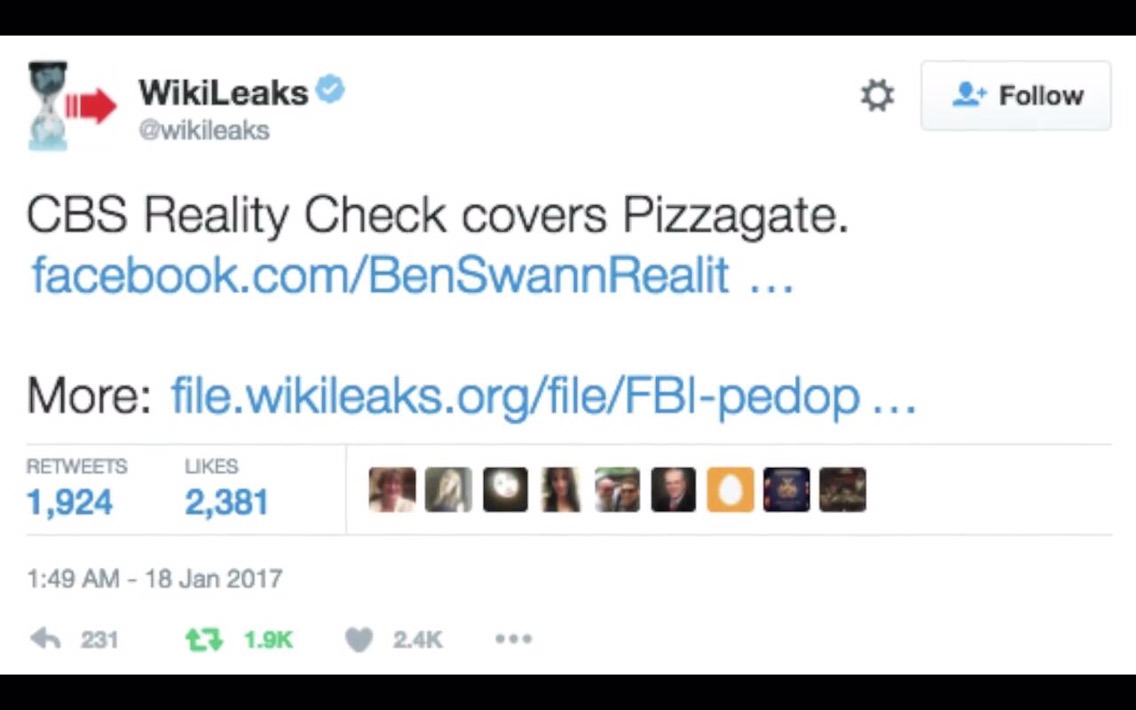Open the 1:49 AM timestamp link

(154, 579)
